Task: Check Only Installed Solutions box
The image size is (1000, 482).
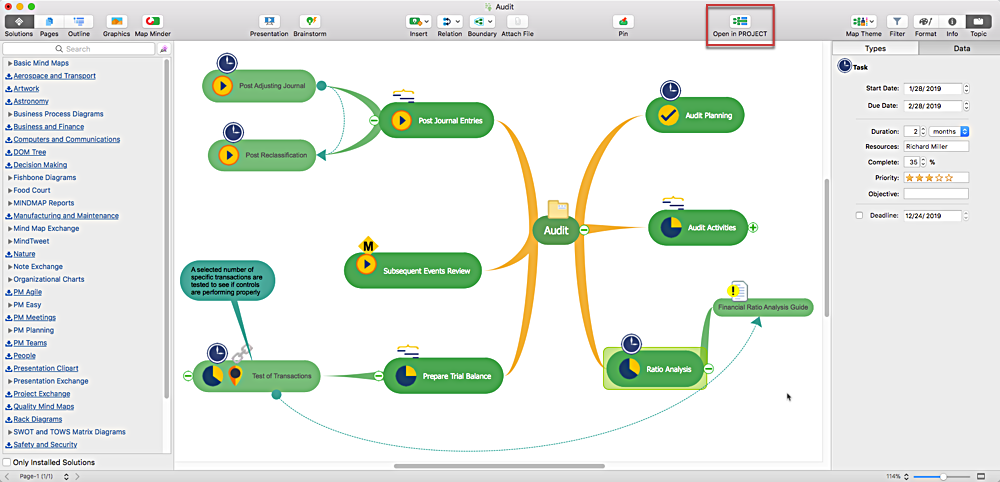Action: (x=8, y=463)
